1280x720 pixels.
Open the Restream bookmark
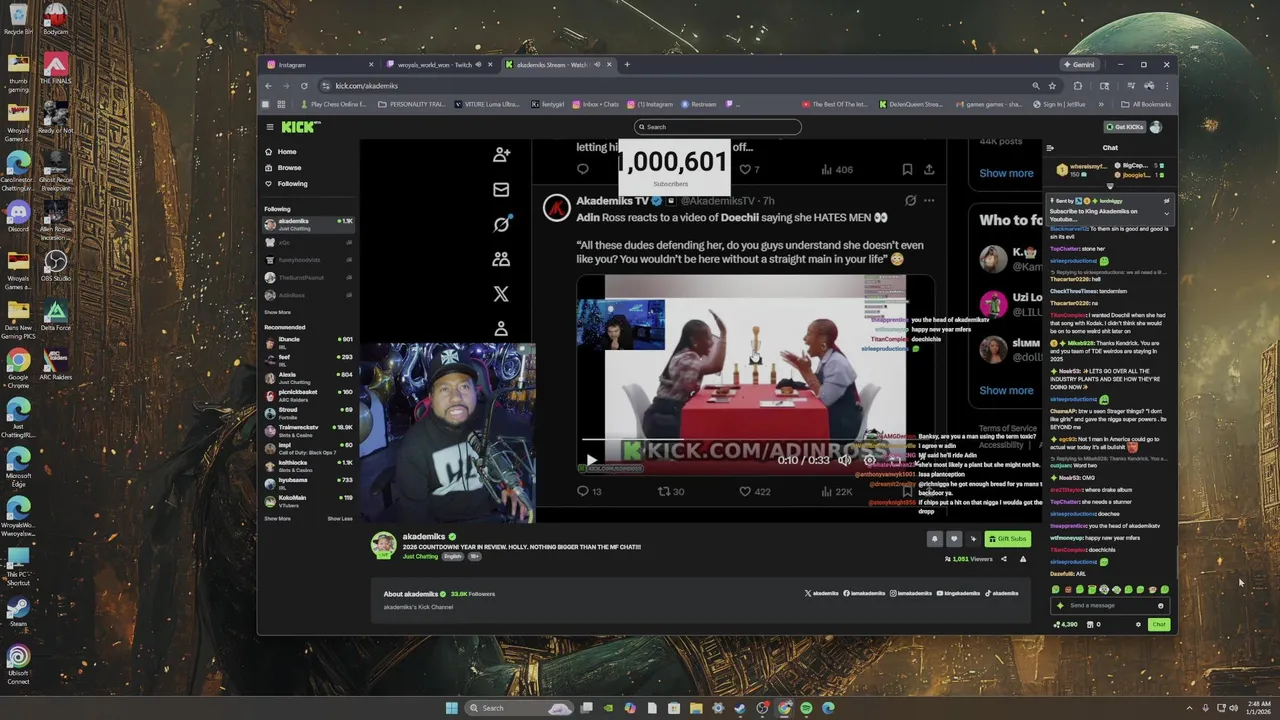coord(699,104)
